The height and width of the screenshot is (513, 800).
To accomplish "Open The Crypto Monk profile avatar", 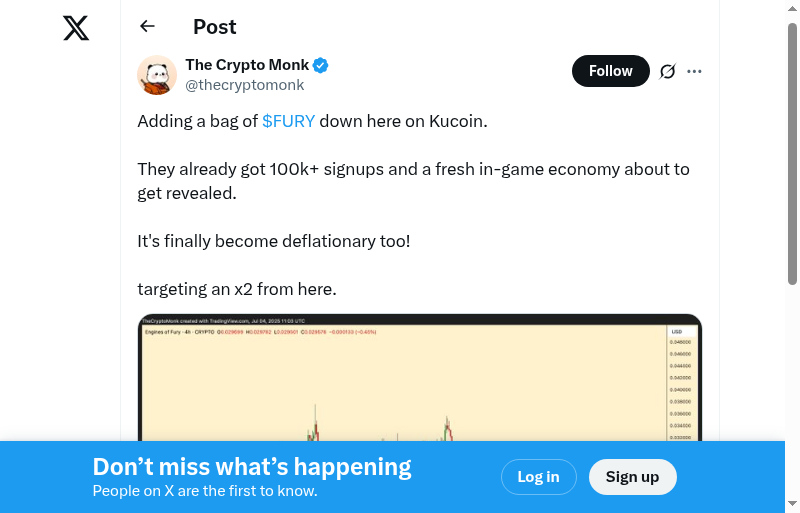I will 157,75.
